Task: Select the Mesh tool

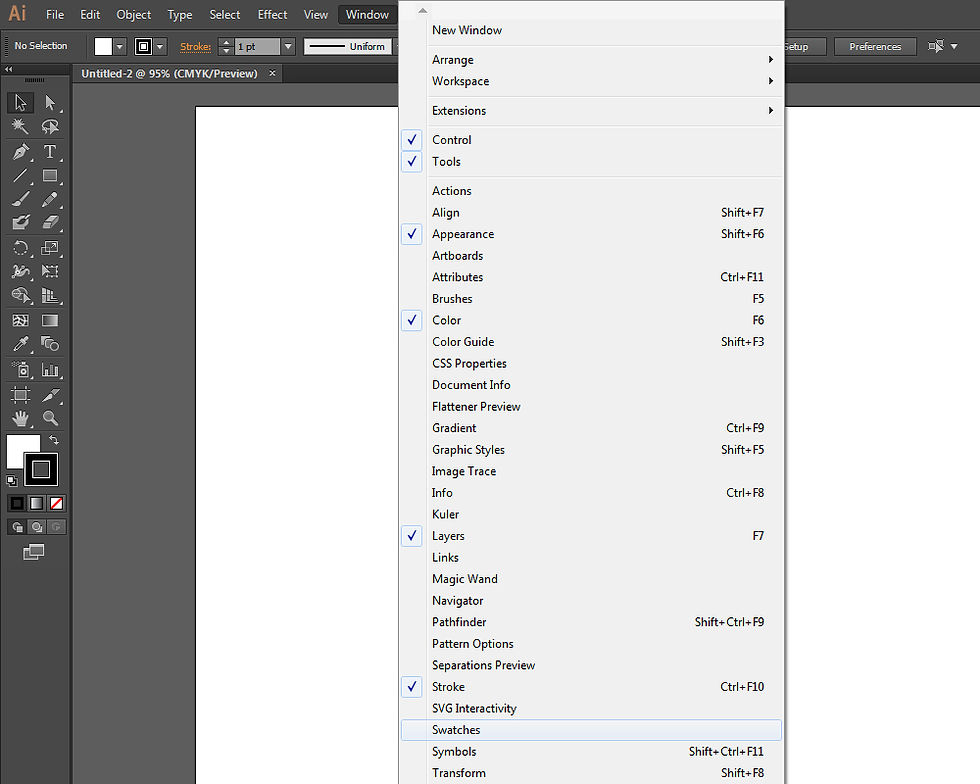Action: [20, 321]
